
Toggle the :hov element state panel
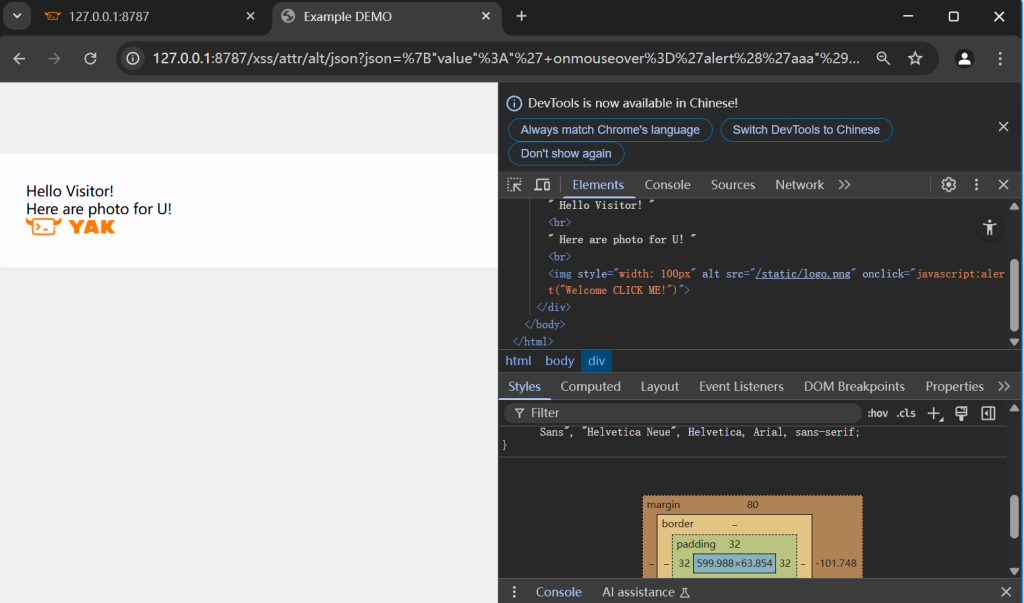coord(877,413)
